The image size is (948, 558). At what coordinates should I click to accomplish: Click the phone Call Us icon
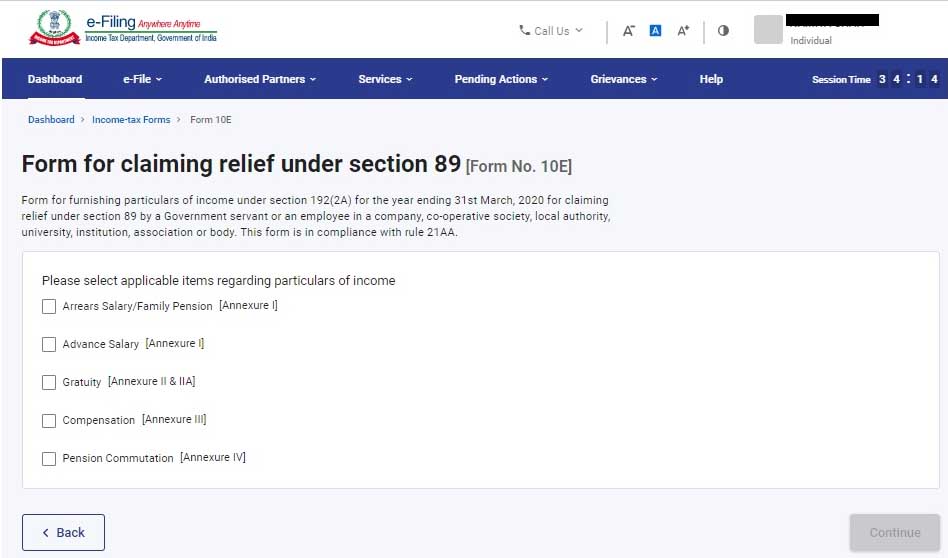point(525,31)
